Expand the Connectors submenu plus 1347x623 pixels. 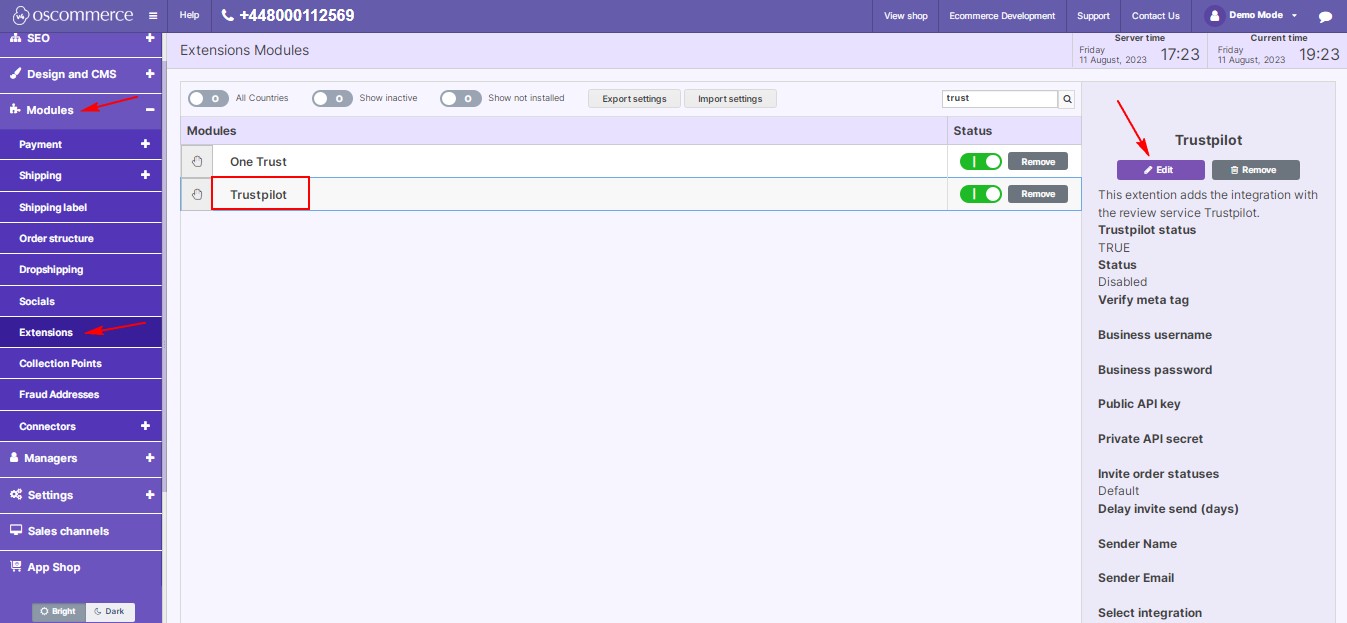point(145,426)
